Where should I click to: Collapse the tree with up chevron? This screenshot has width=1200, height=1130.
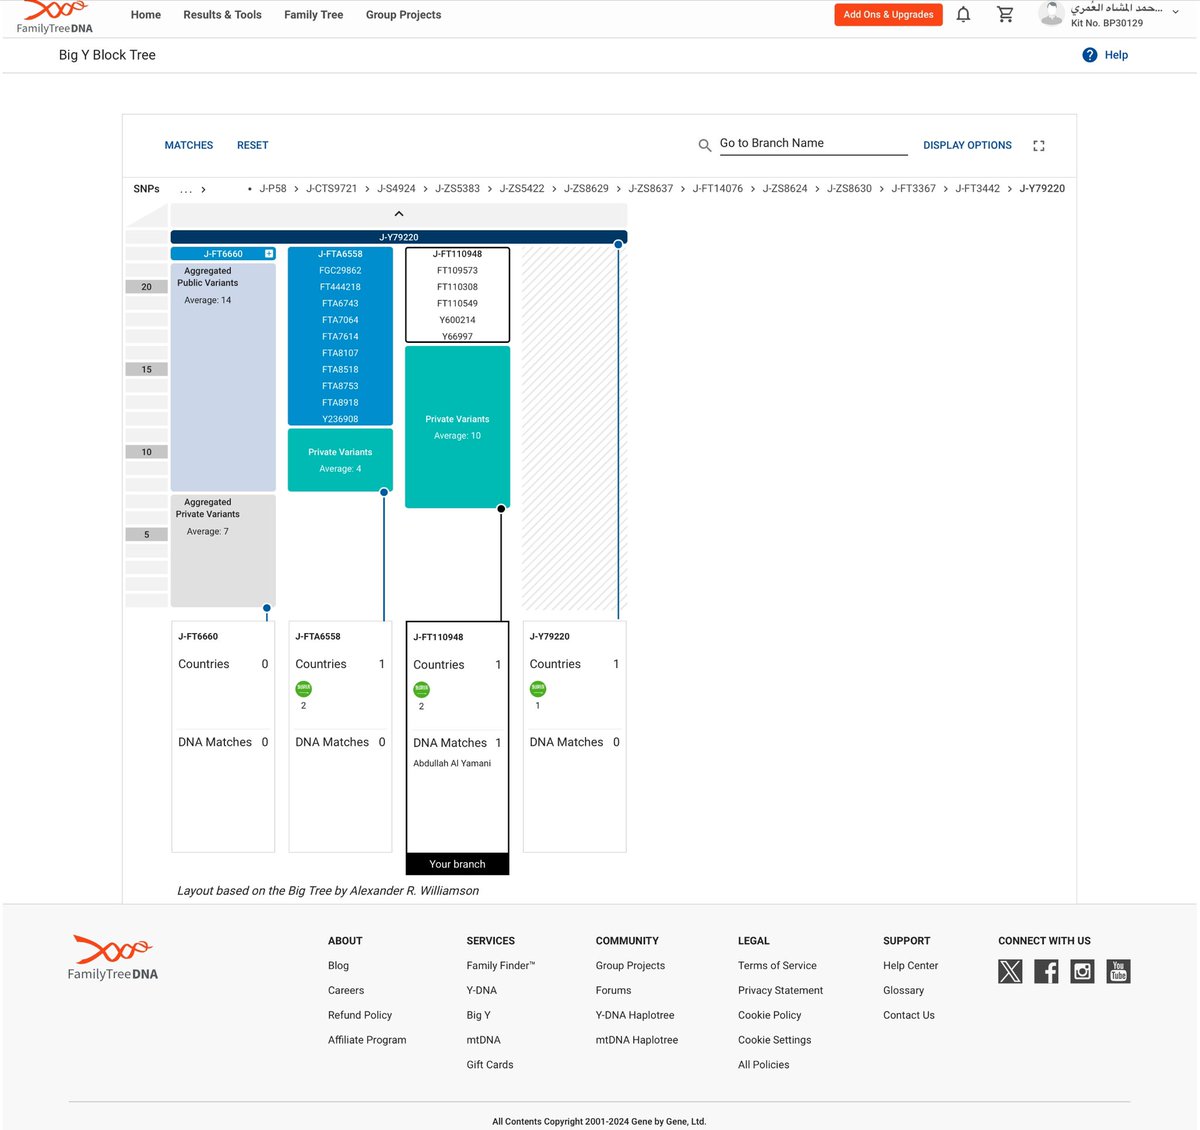(x=399, y=214)
